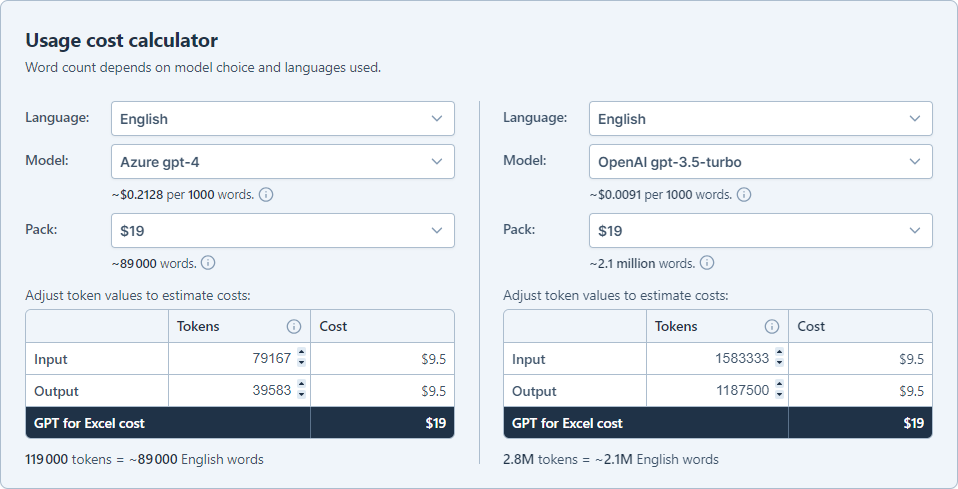The width and height of the screenshot is (958, 489).
Task: Click the Input tokens field showing 1583333
Action: 717,358
